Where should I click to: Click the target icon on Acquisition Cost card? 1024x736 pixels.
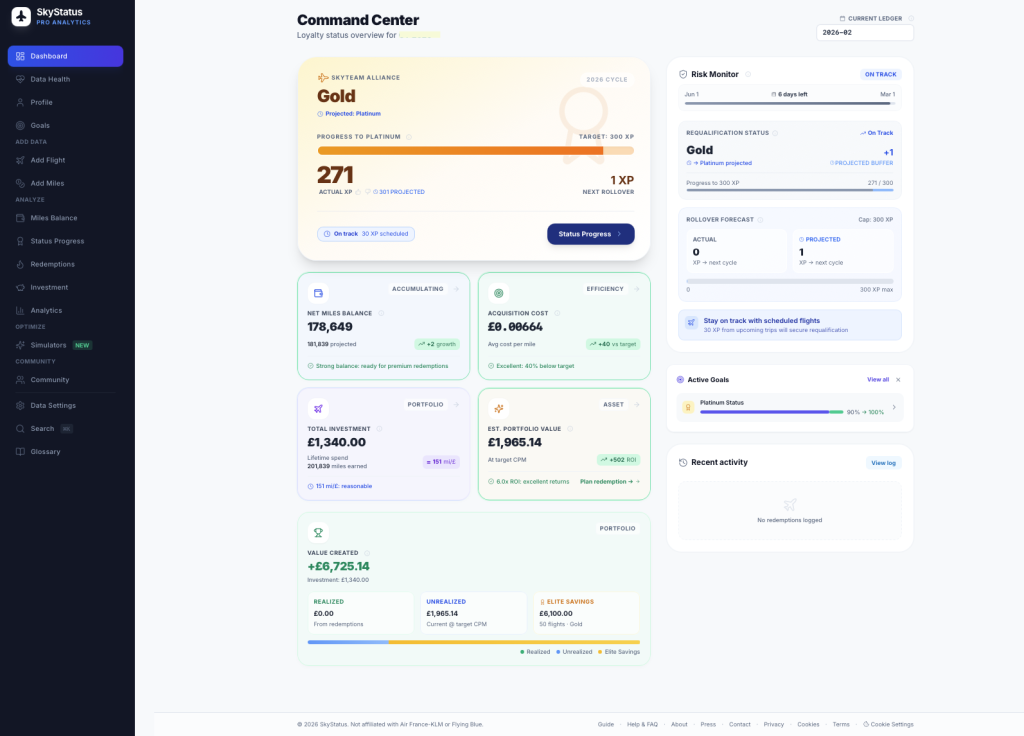pos(499,293)
